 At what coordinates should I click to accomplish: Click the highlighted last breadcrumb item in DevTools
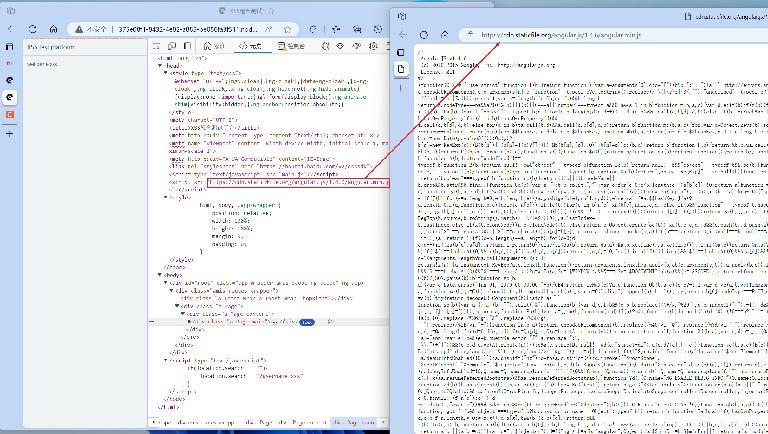point(354,422)
